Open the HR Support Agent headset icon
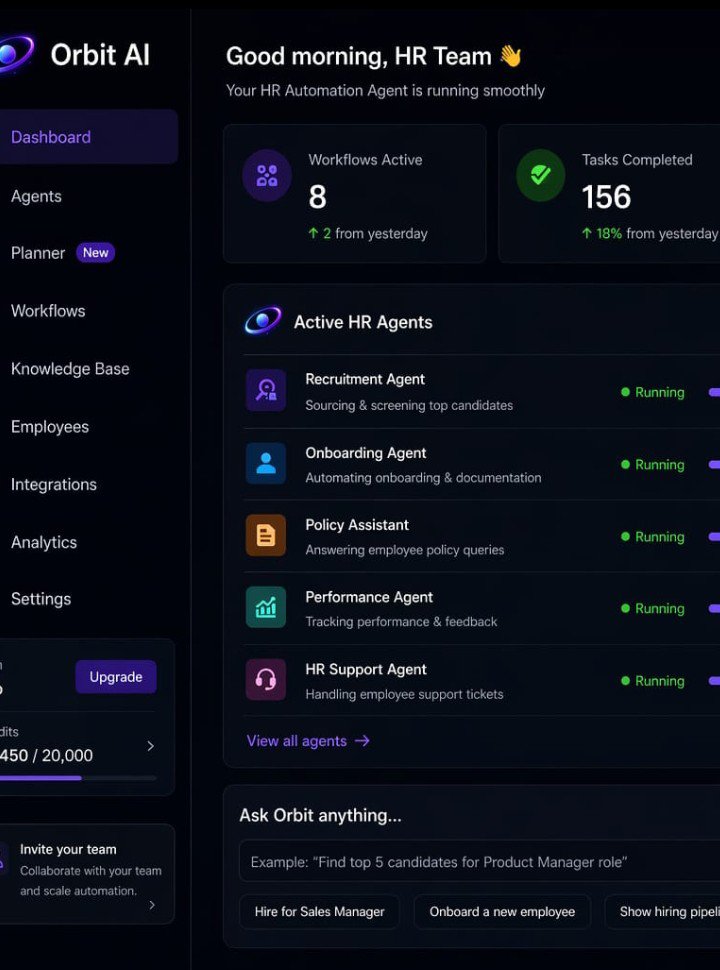Viewport: 720px width, 970px height. (x=266, y=679)
